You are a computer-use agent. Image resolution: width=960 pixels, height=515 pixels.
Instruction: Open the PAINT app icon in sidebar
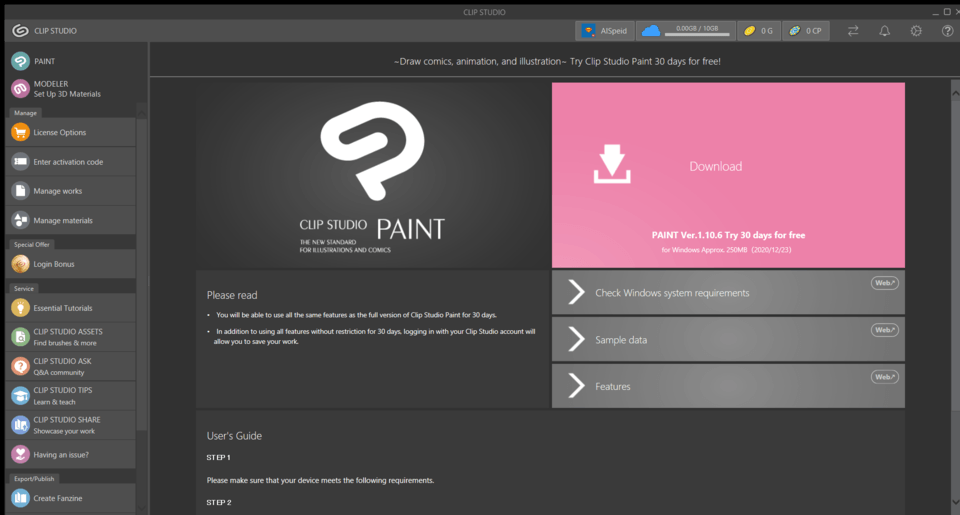[x=20, y=61]
